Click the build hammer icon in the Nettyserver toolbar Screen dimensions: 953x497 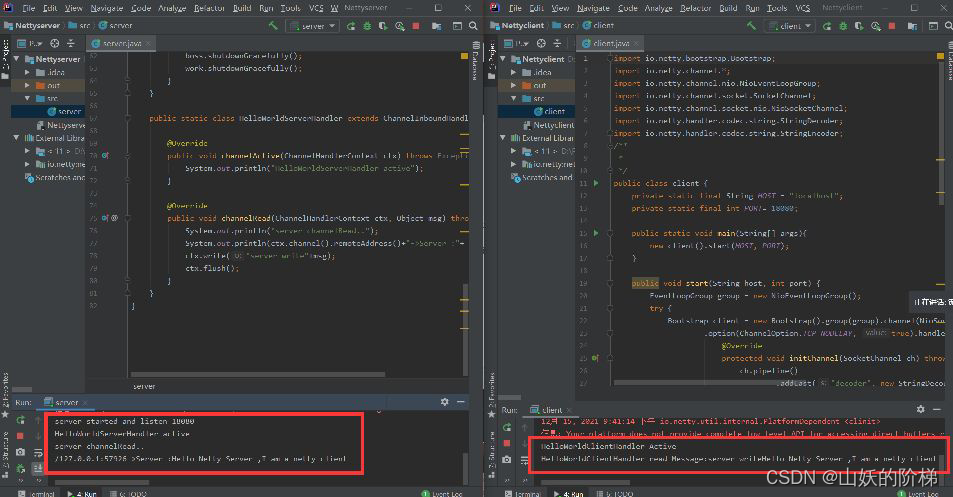[x=272, y=26]
